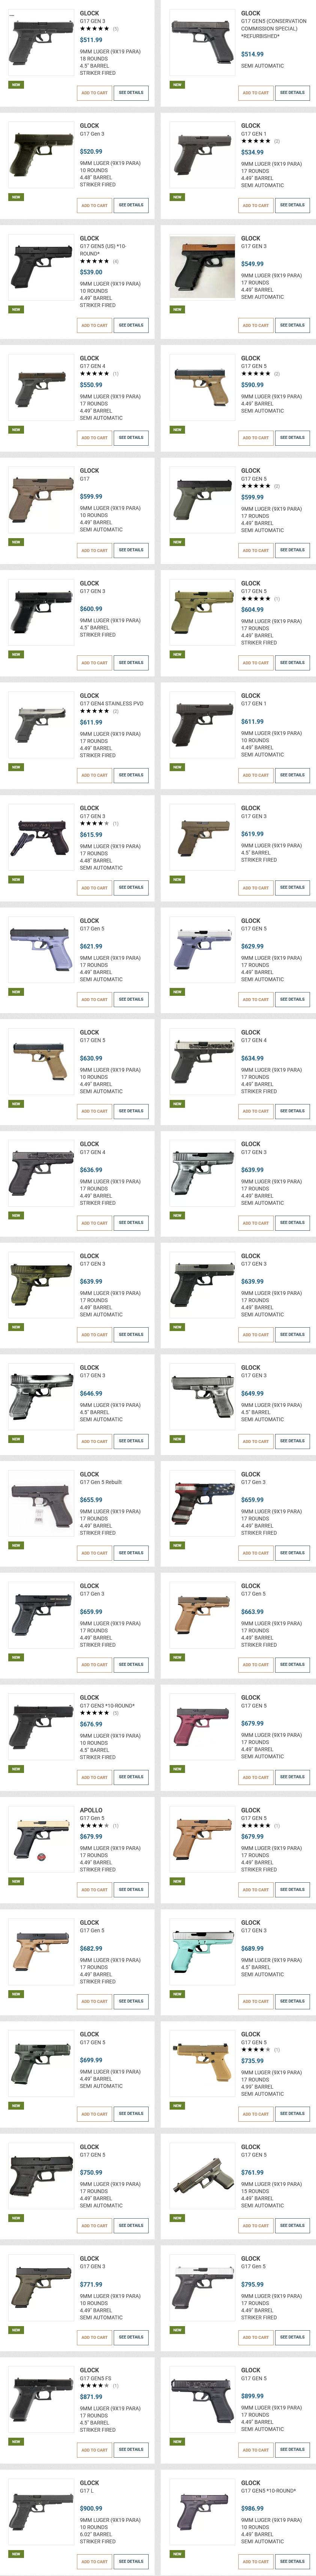Add the $514.99 refurbished G17 Gen5 to cart

(x=255, y=93)
